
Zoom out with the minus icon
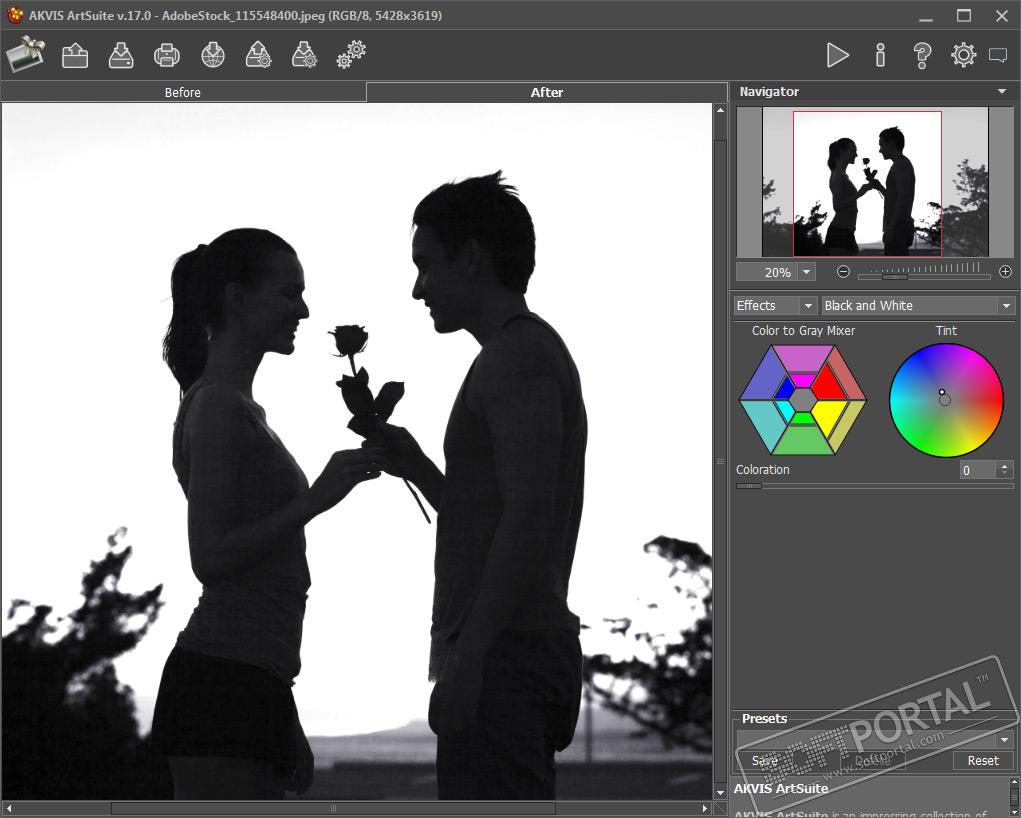point(843,272)
